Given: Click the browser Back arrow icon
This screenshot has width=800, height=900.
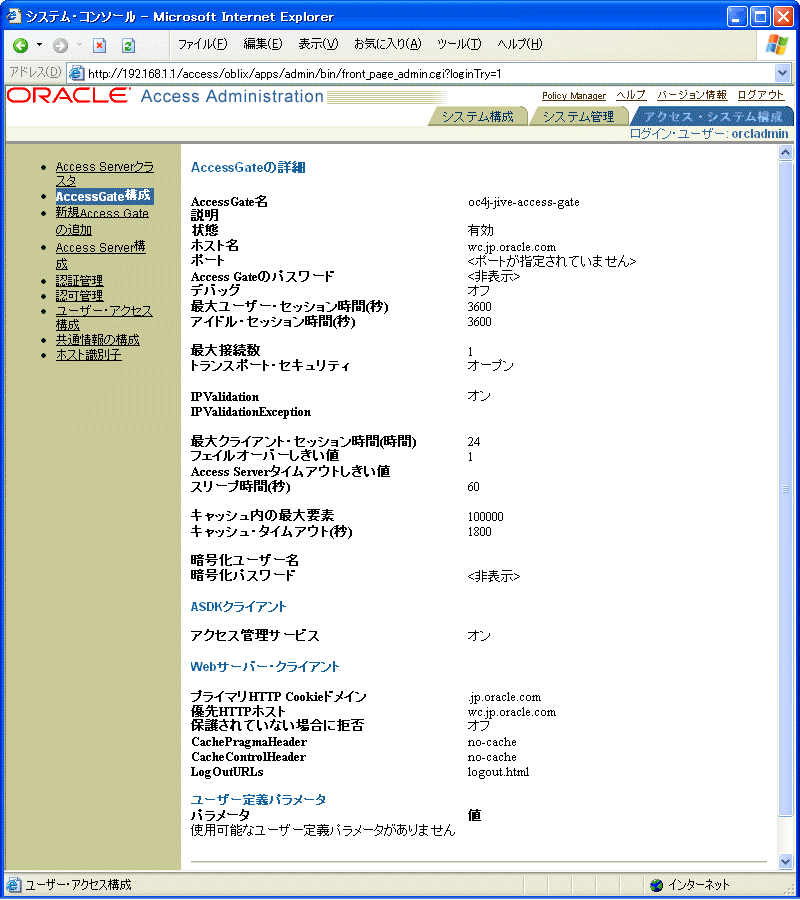Looking at the screenshot, I should coord(21,45).
